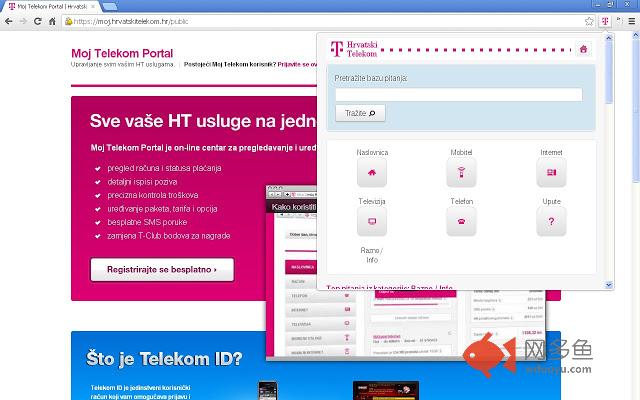
Task: Click the search question input field
Action: pyautogui.click(x=459, y=95)
